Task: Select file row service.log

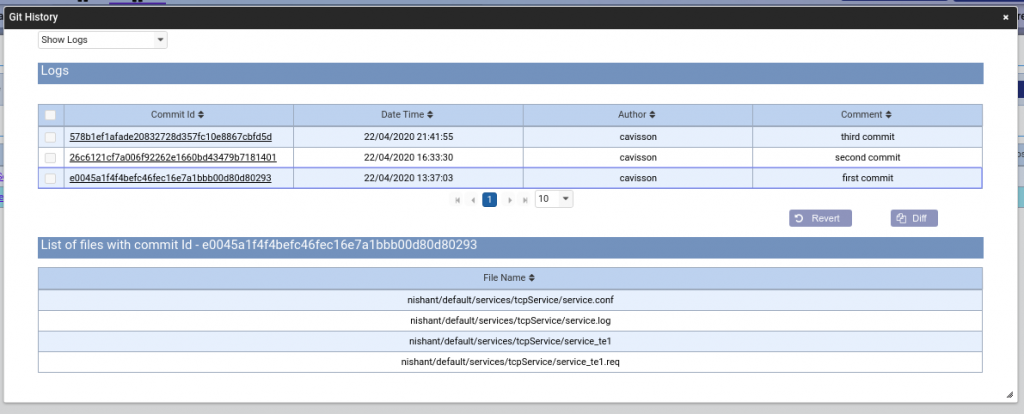Action: click(x=510, y=321)
